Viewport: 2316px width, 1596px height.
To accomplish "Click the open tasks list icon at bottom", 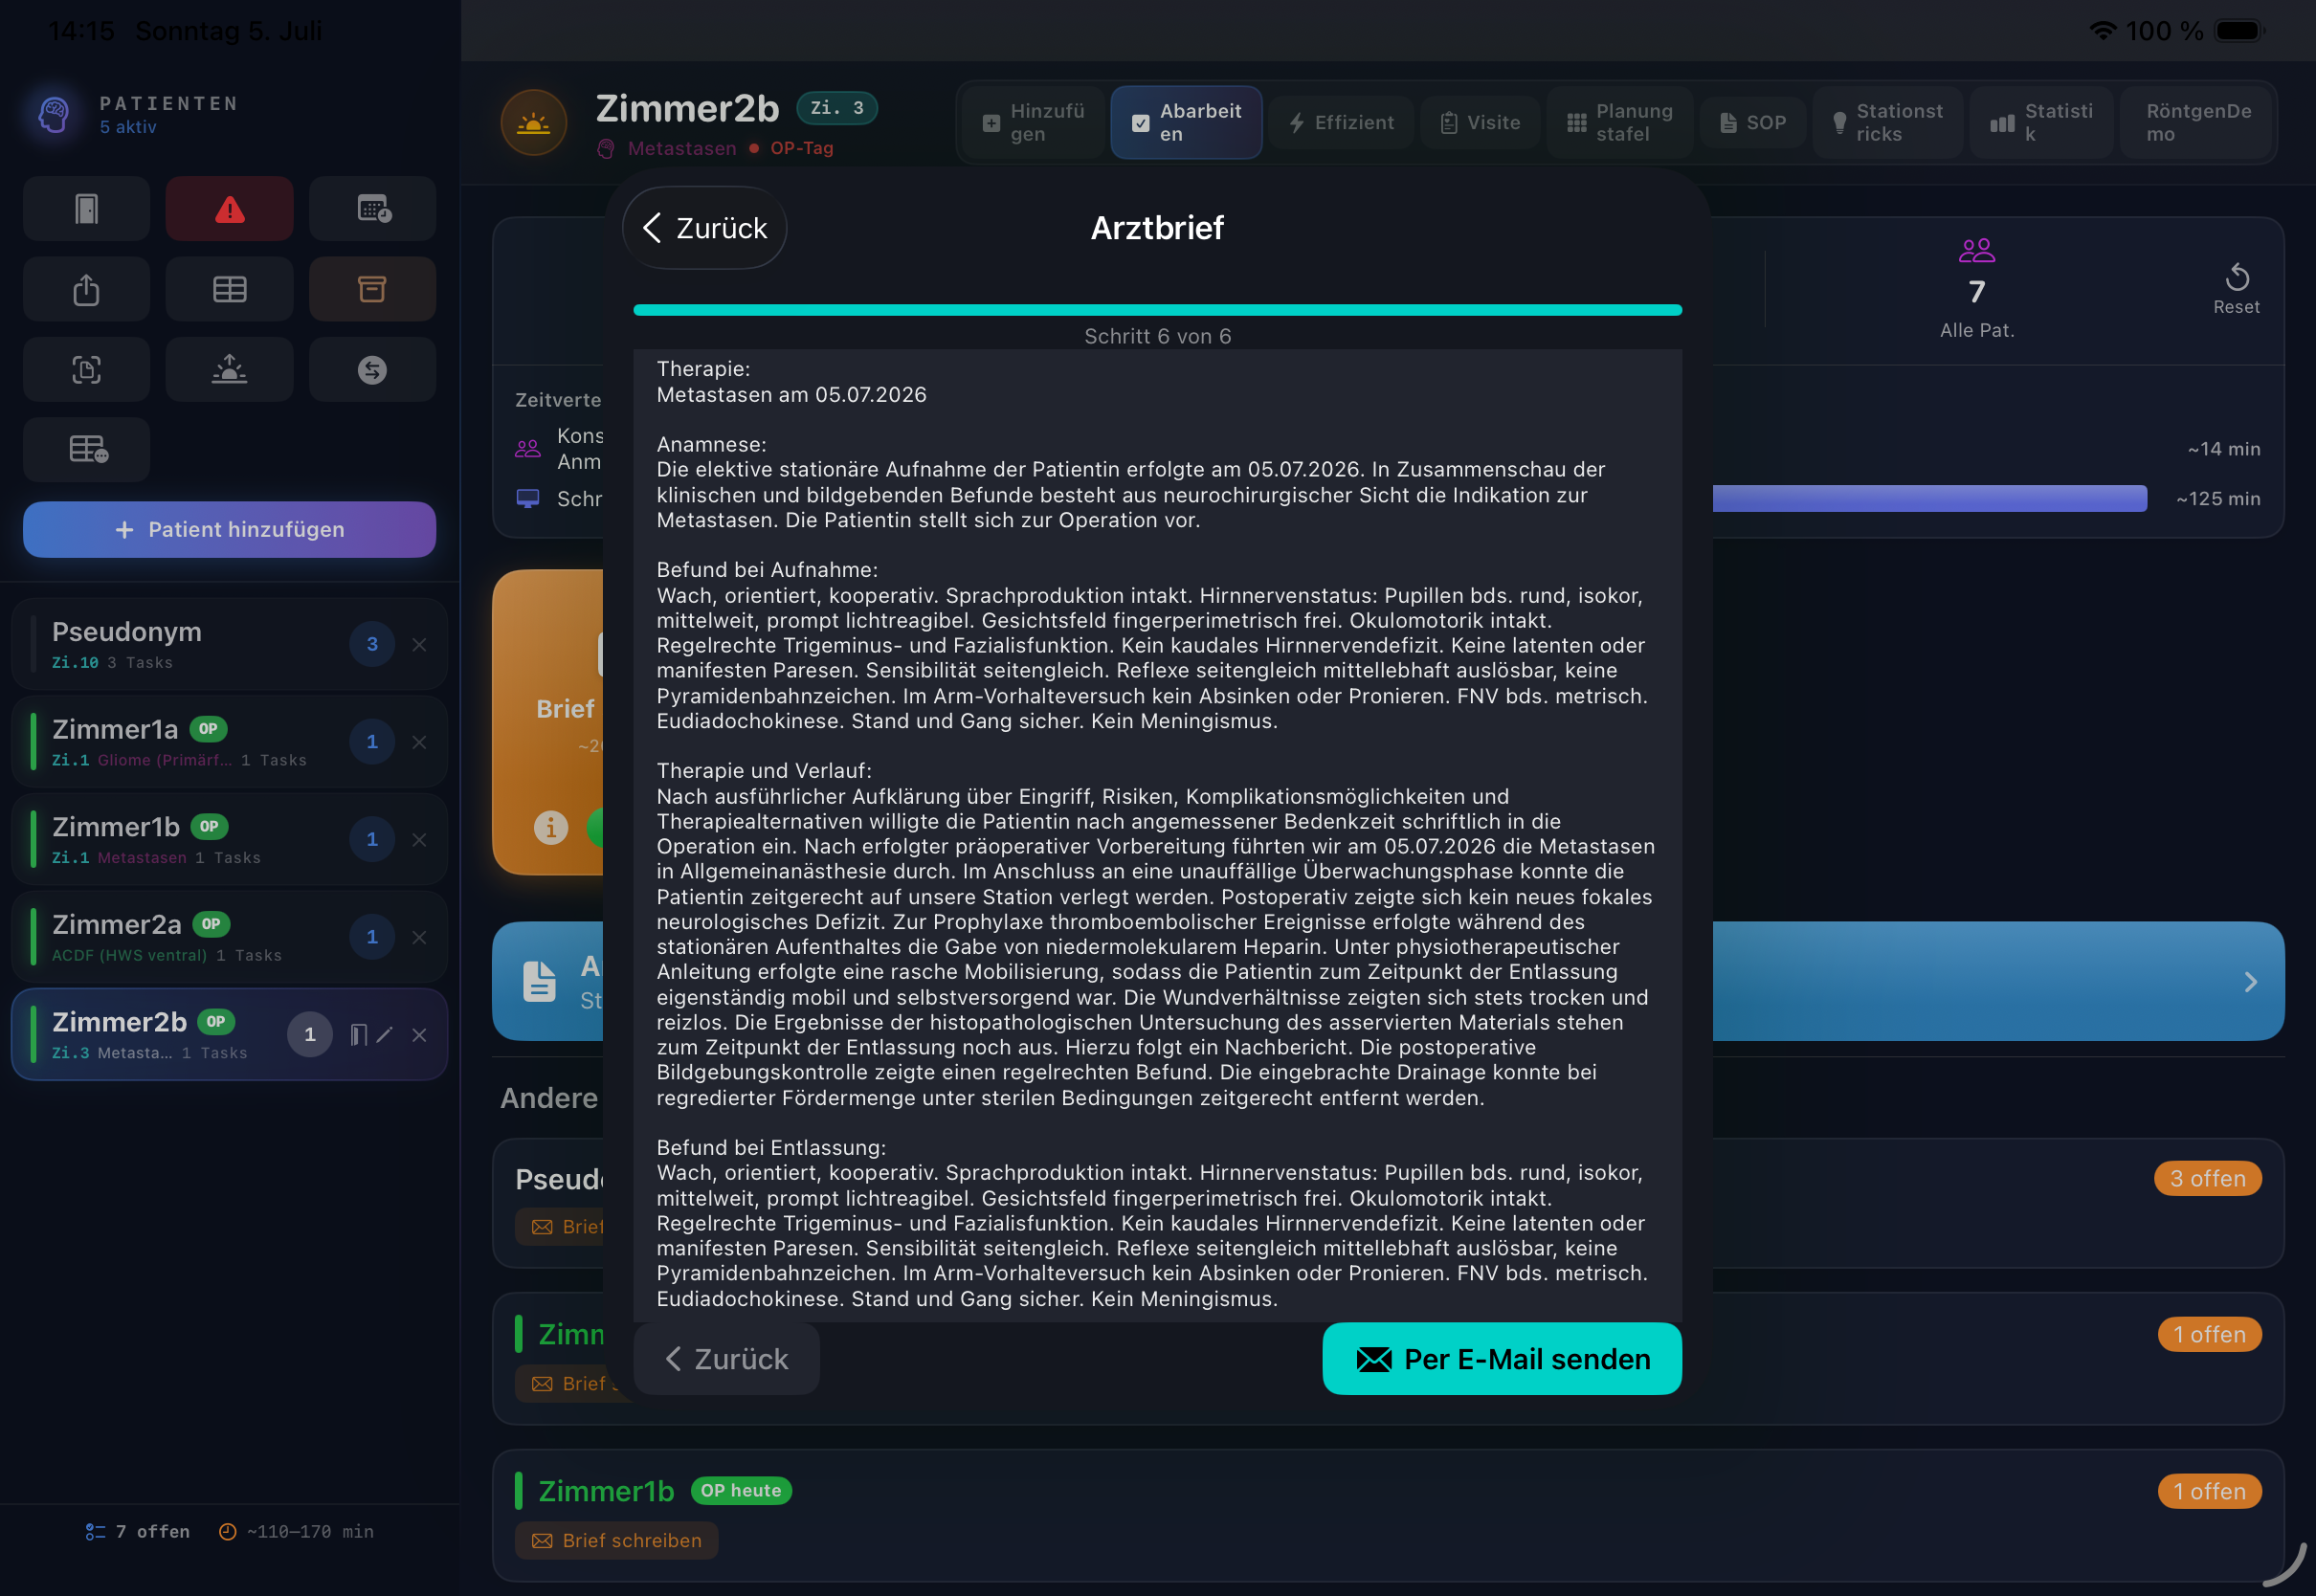I will (95, 1532).
